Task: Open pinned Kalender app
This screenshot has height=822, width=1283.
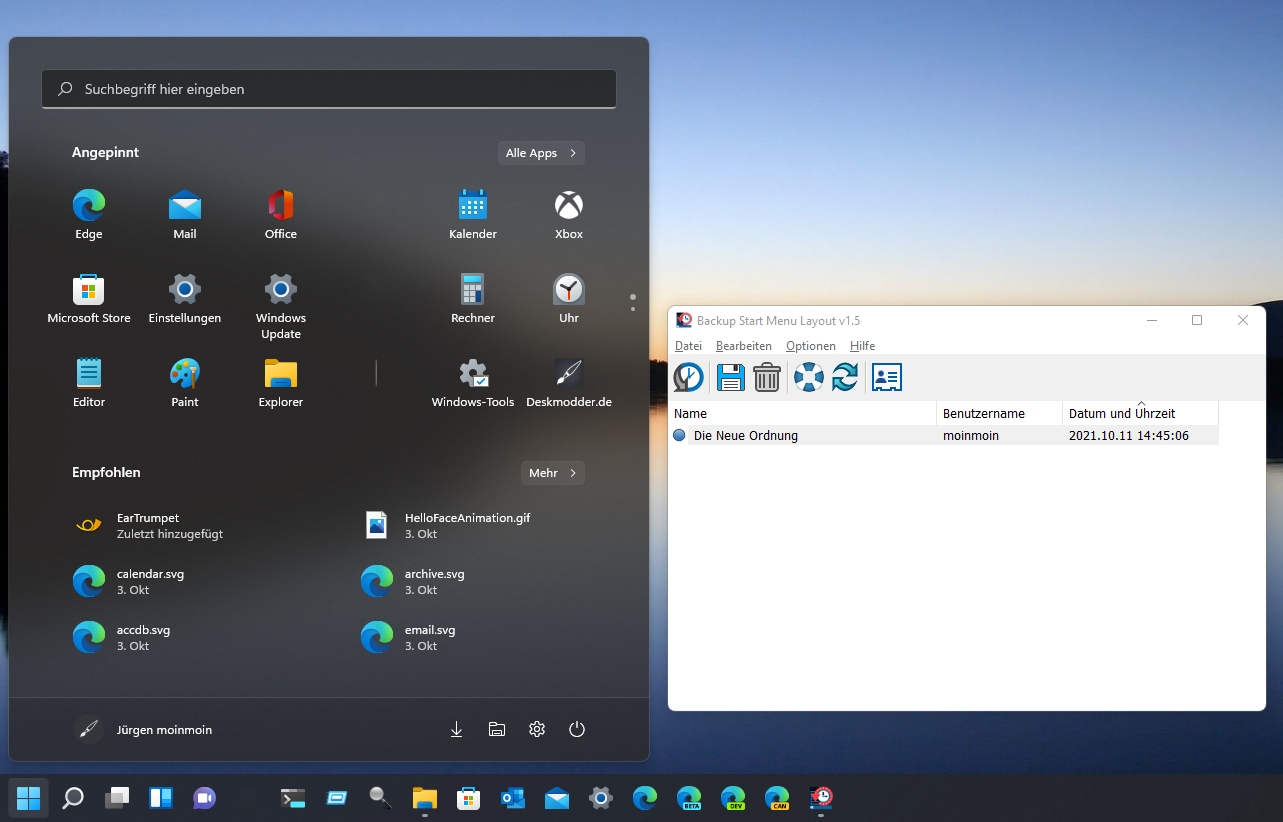Action: [x=473, y=215]
